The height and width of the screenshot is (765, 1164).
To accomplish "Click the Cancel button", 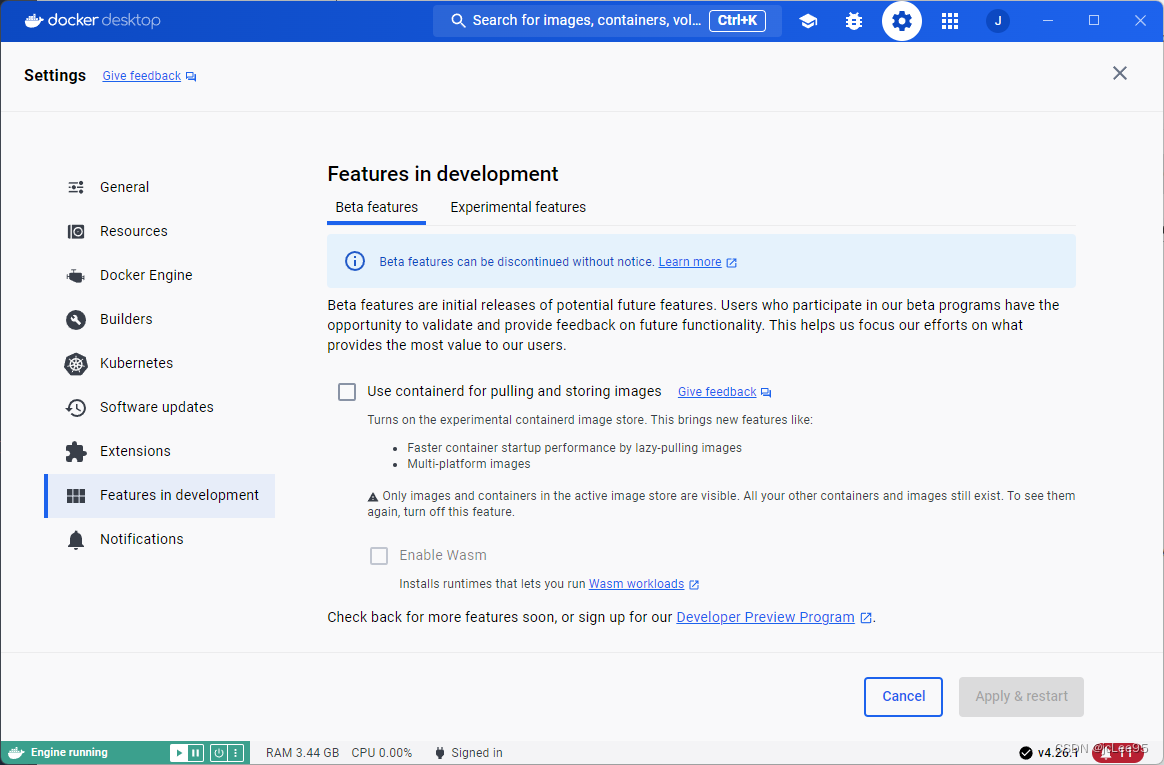I will [x=903, y=697].
